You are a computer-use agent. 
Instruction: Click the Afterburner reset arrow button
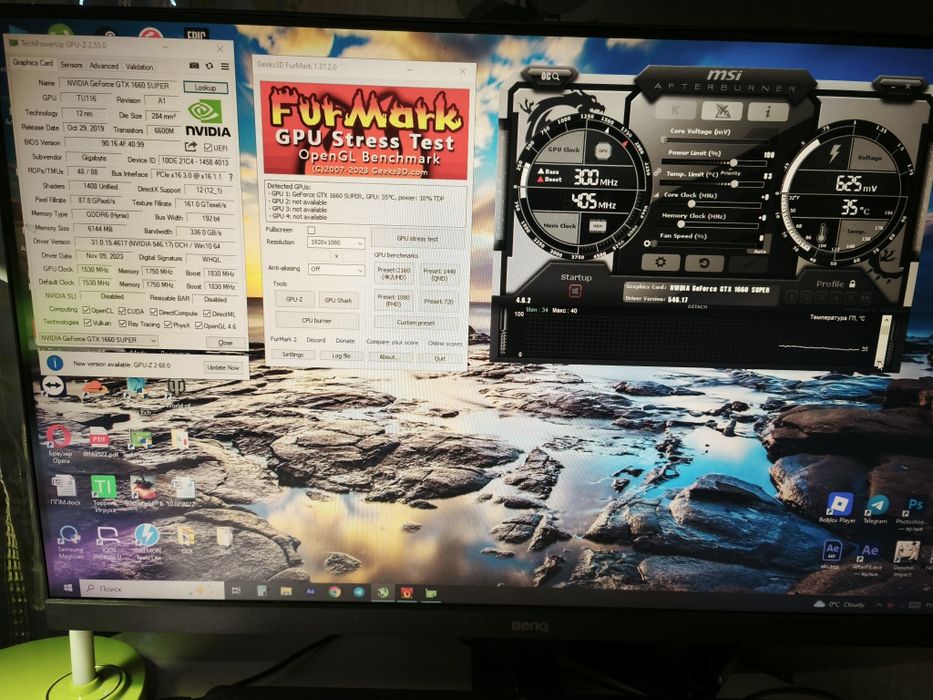(x=703, y=262)
